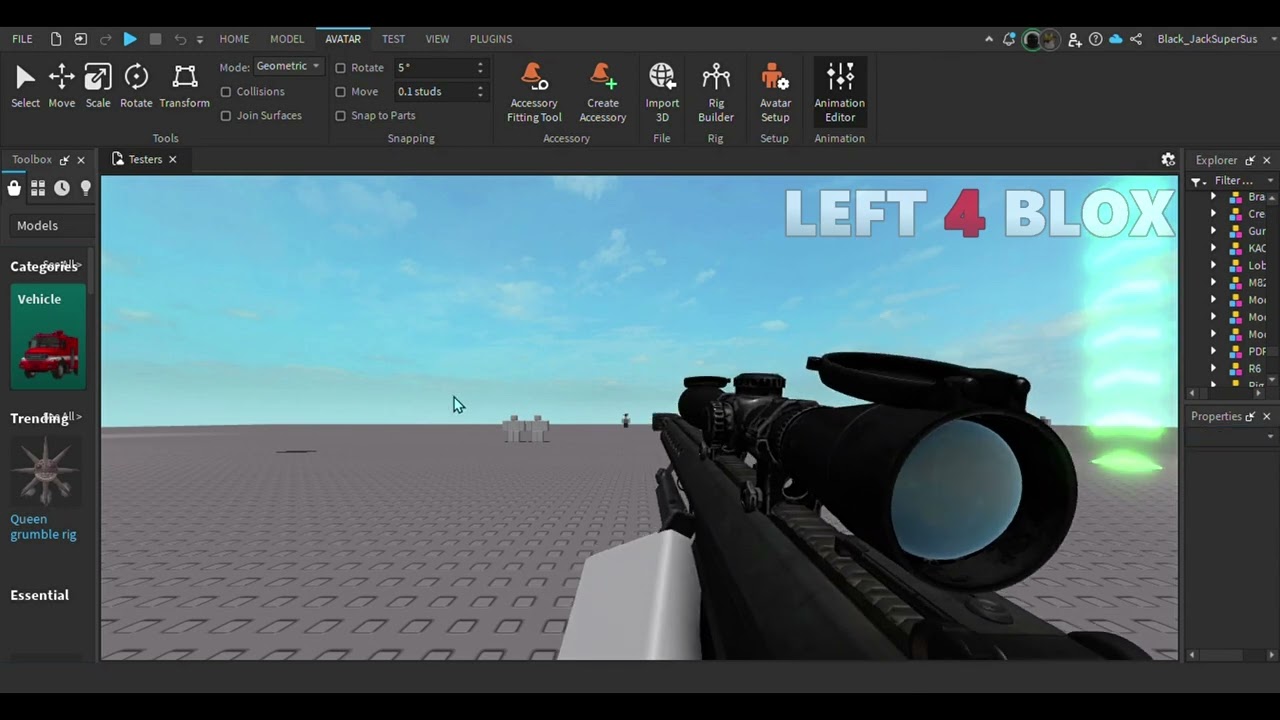Expand the R6 item in Explorer
Viewport: 1280px width, 720px height.
coord(1214,369)
